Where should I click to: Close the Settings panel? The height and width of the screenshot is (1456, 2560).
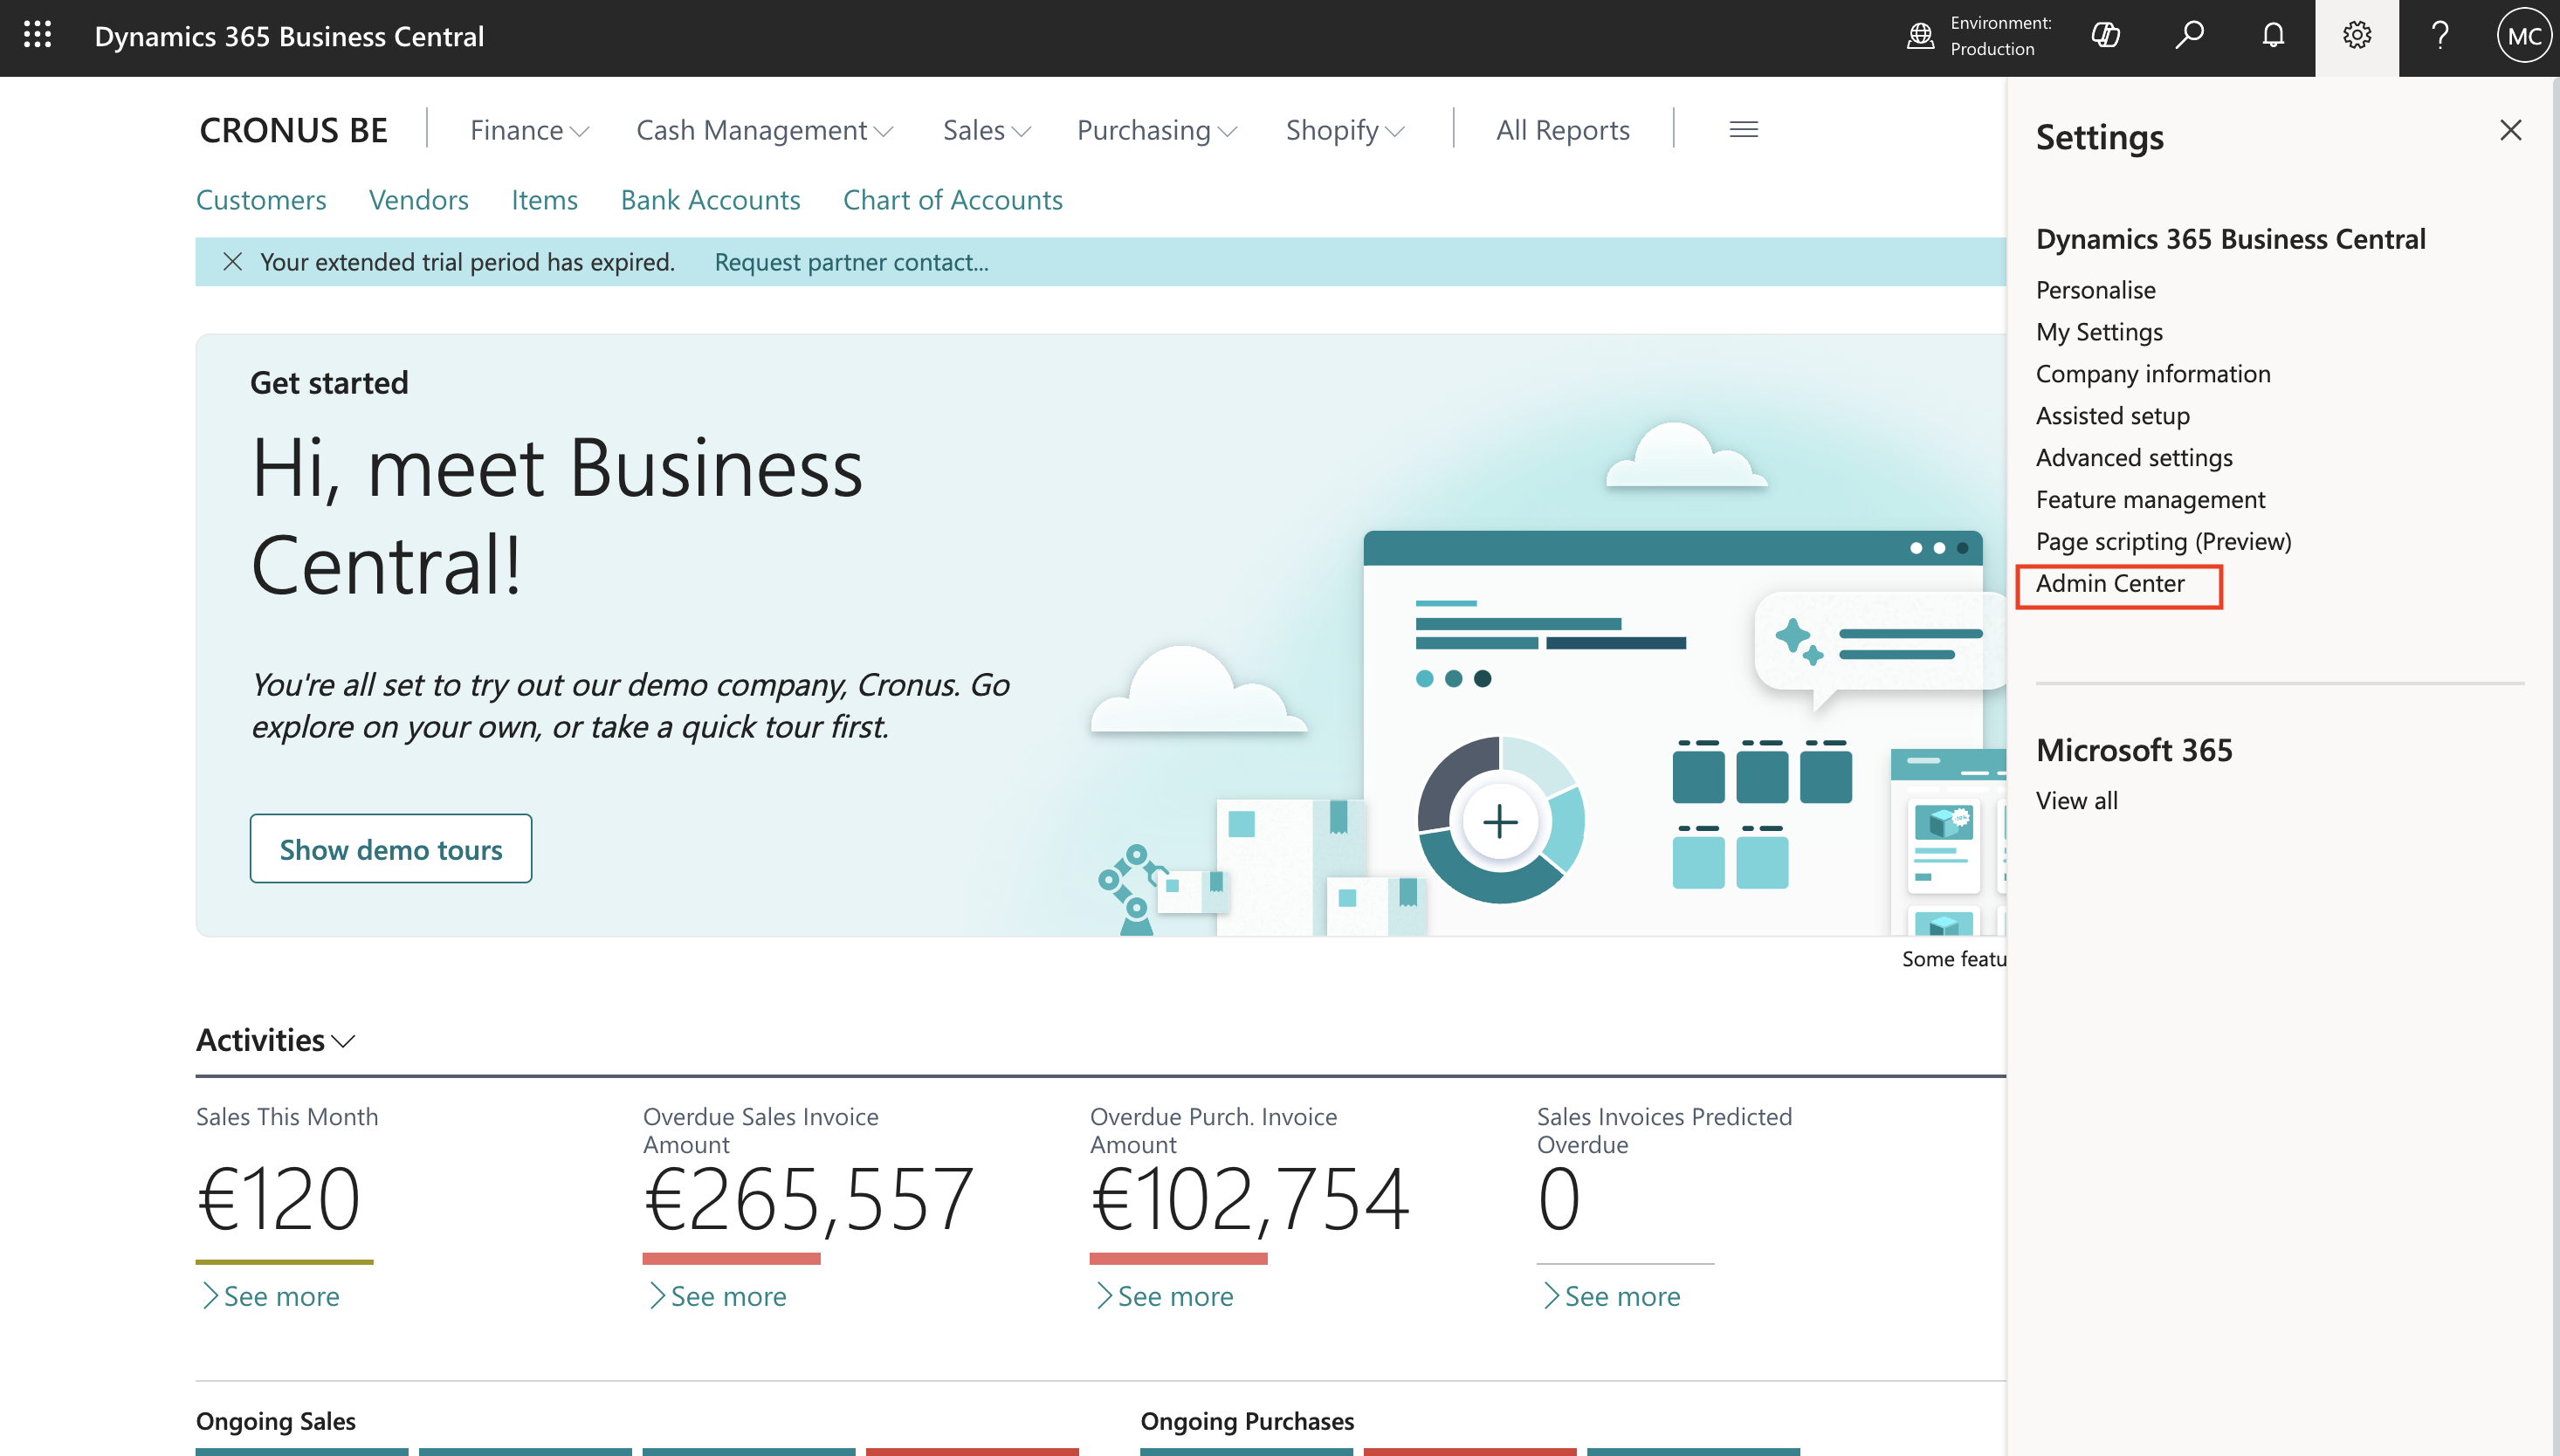2510,130
